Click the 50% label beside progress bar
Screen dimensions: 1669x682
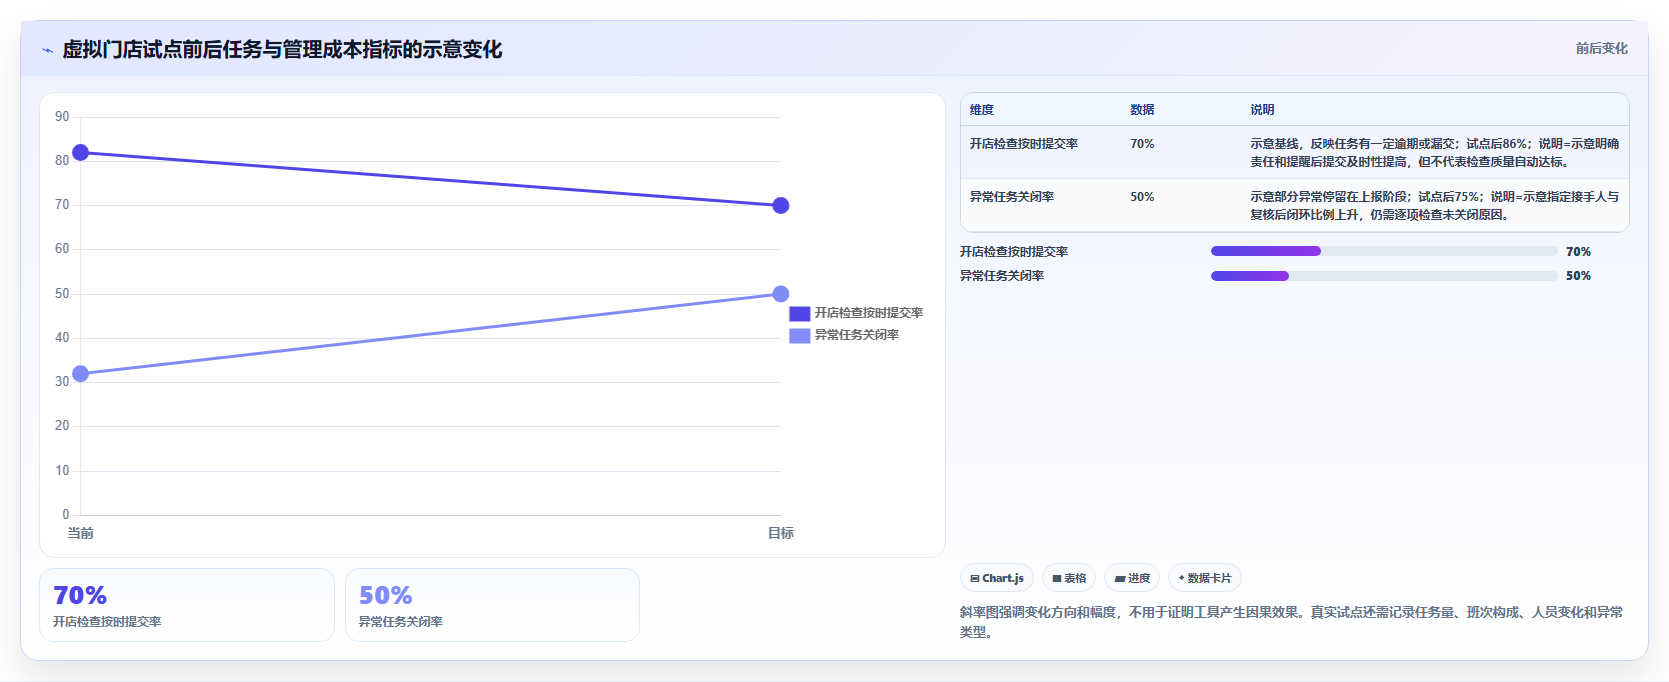(1578, 276)
